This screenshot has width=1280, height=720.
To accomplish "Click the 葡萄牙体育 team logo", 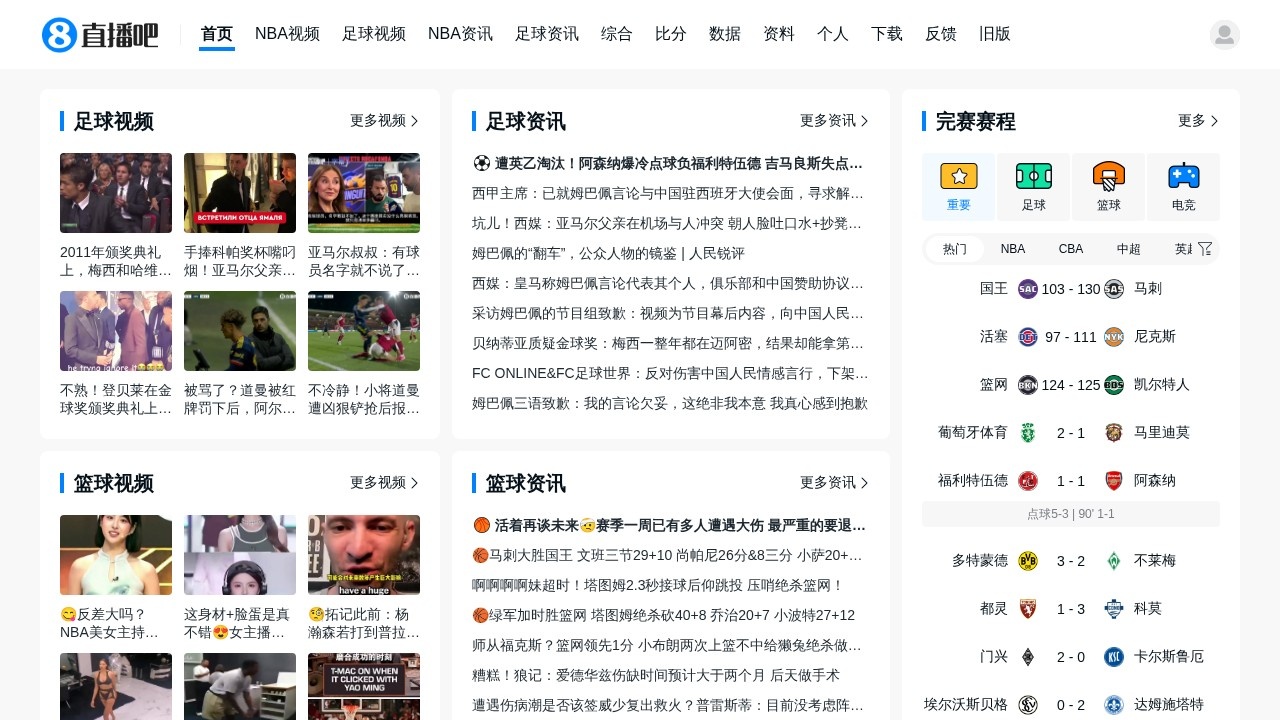I will click(1027, 433).
